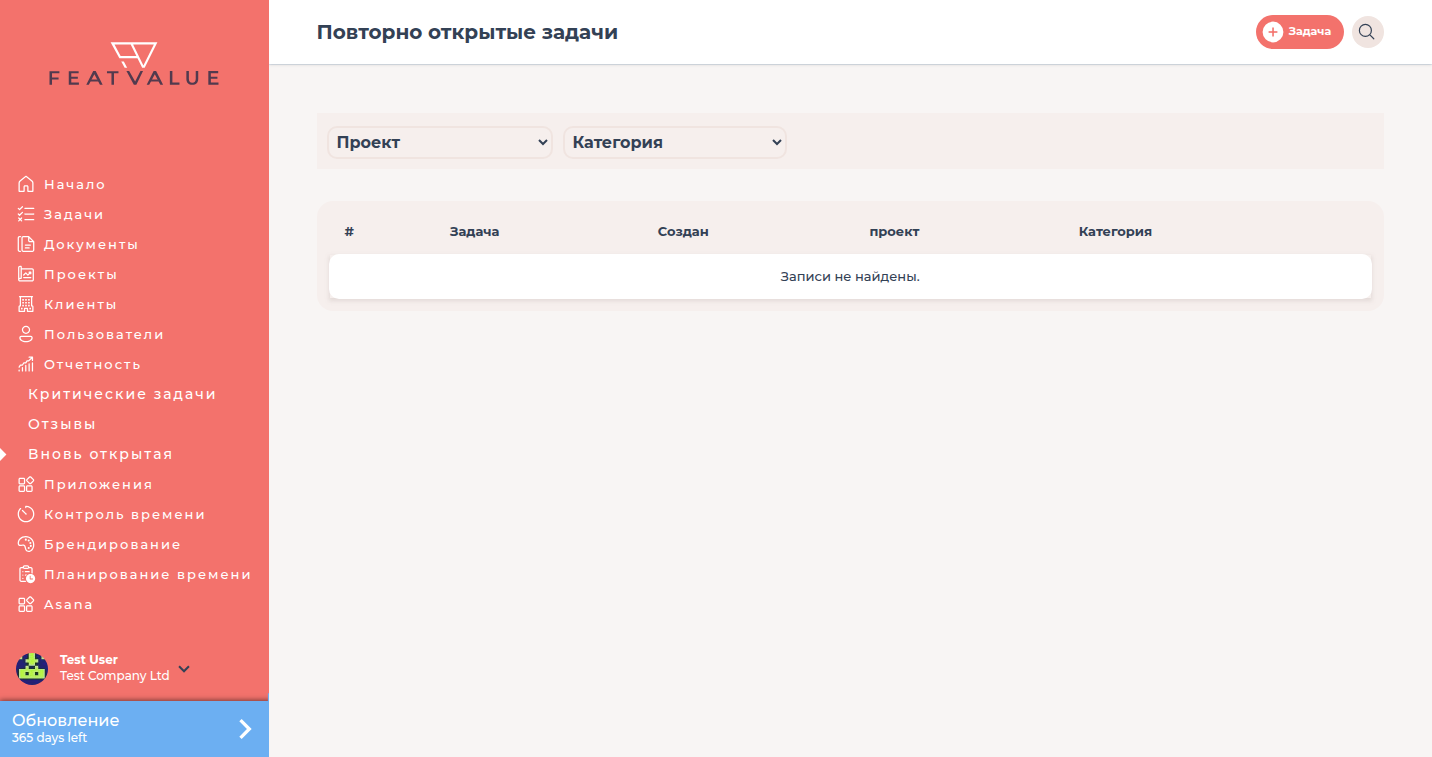
Task: Open the Категория filter dropdown
Action: coord(675,142)
